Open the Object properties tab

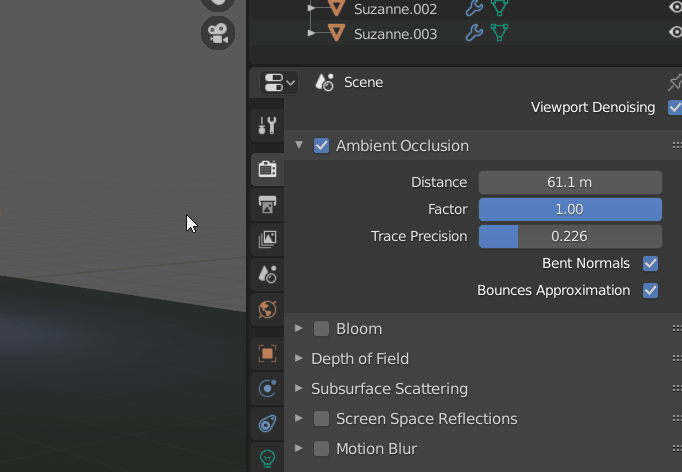pyautogui.click(x=267, y=353)
